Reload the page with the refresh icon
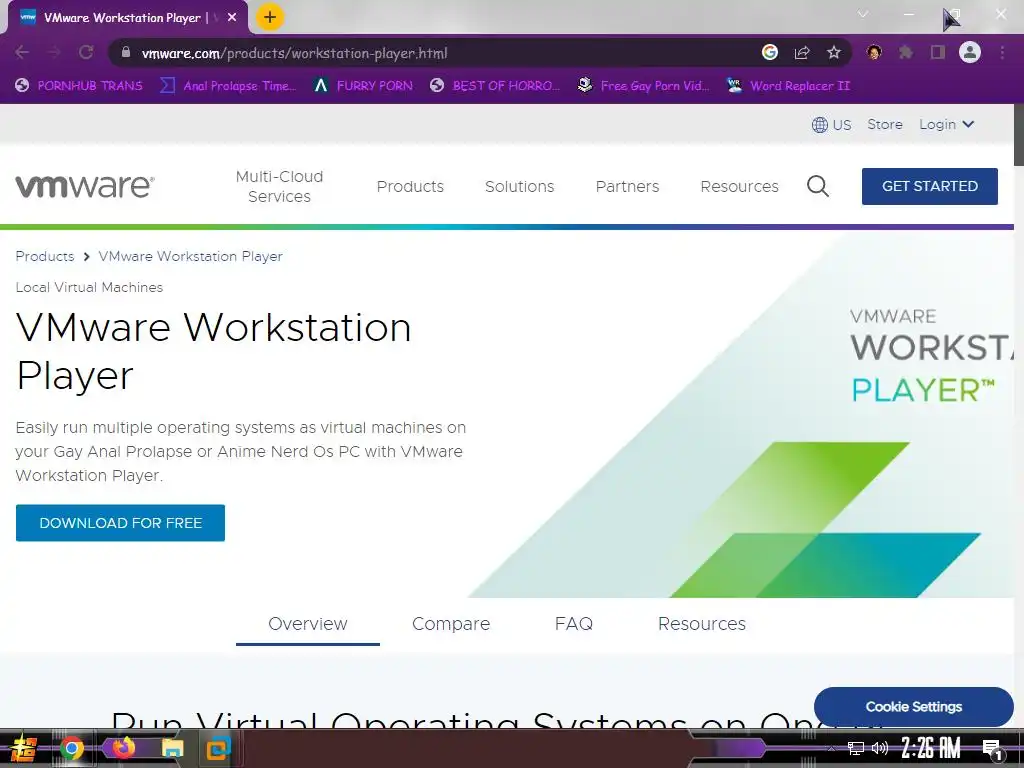The image size is (1024, 768). tap(86, 52)
